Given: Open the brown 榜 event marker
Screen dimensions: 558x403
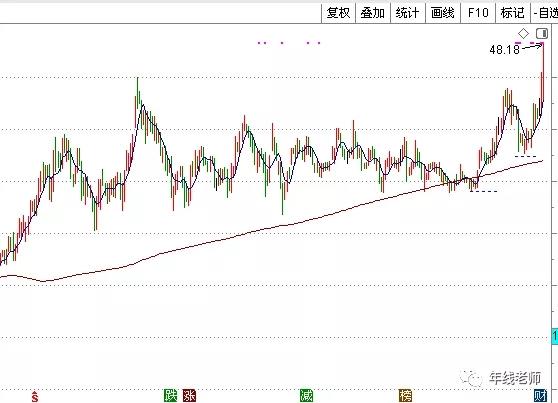Looking at the screenshot, I should coord(405,396).
